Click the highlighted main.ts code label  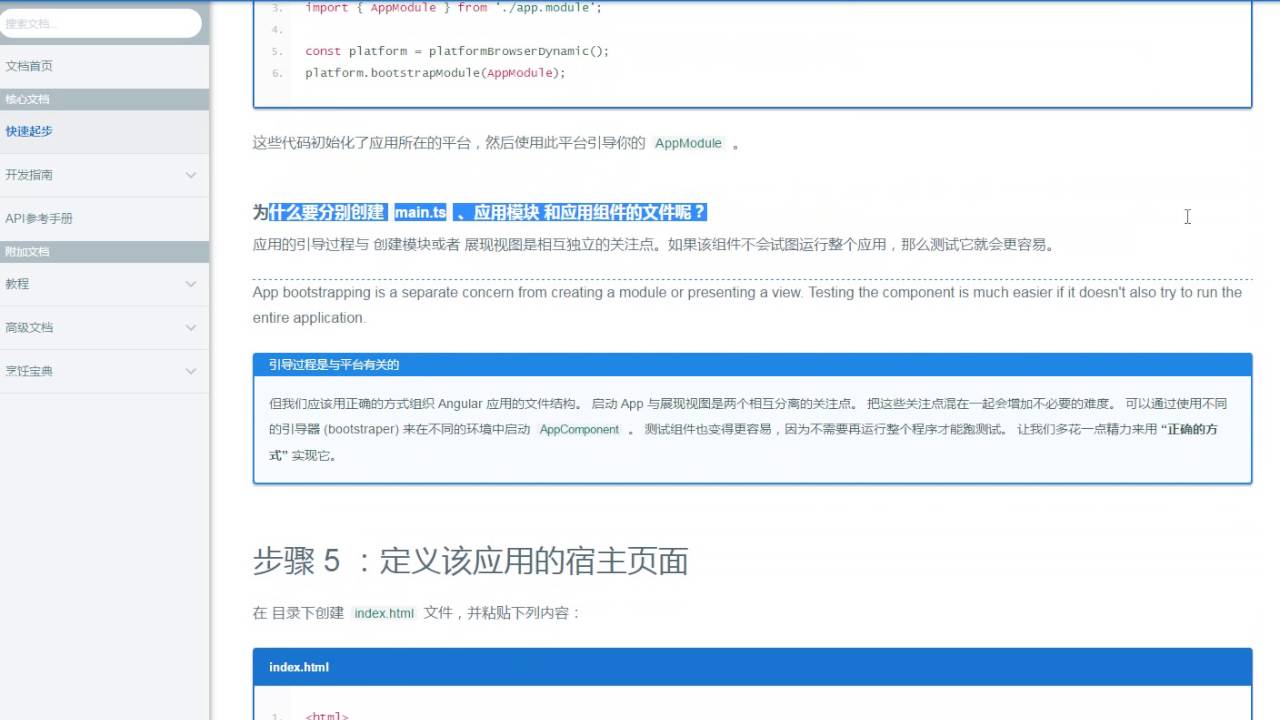[x=420, y=212]
